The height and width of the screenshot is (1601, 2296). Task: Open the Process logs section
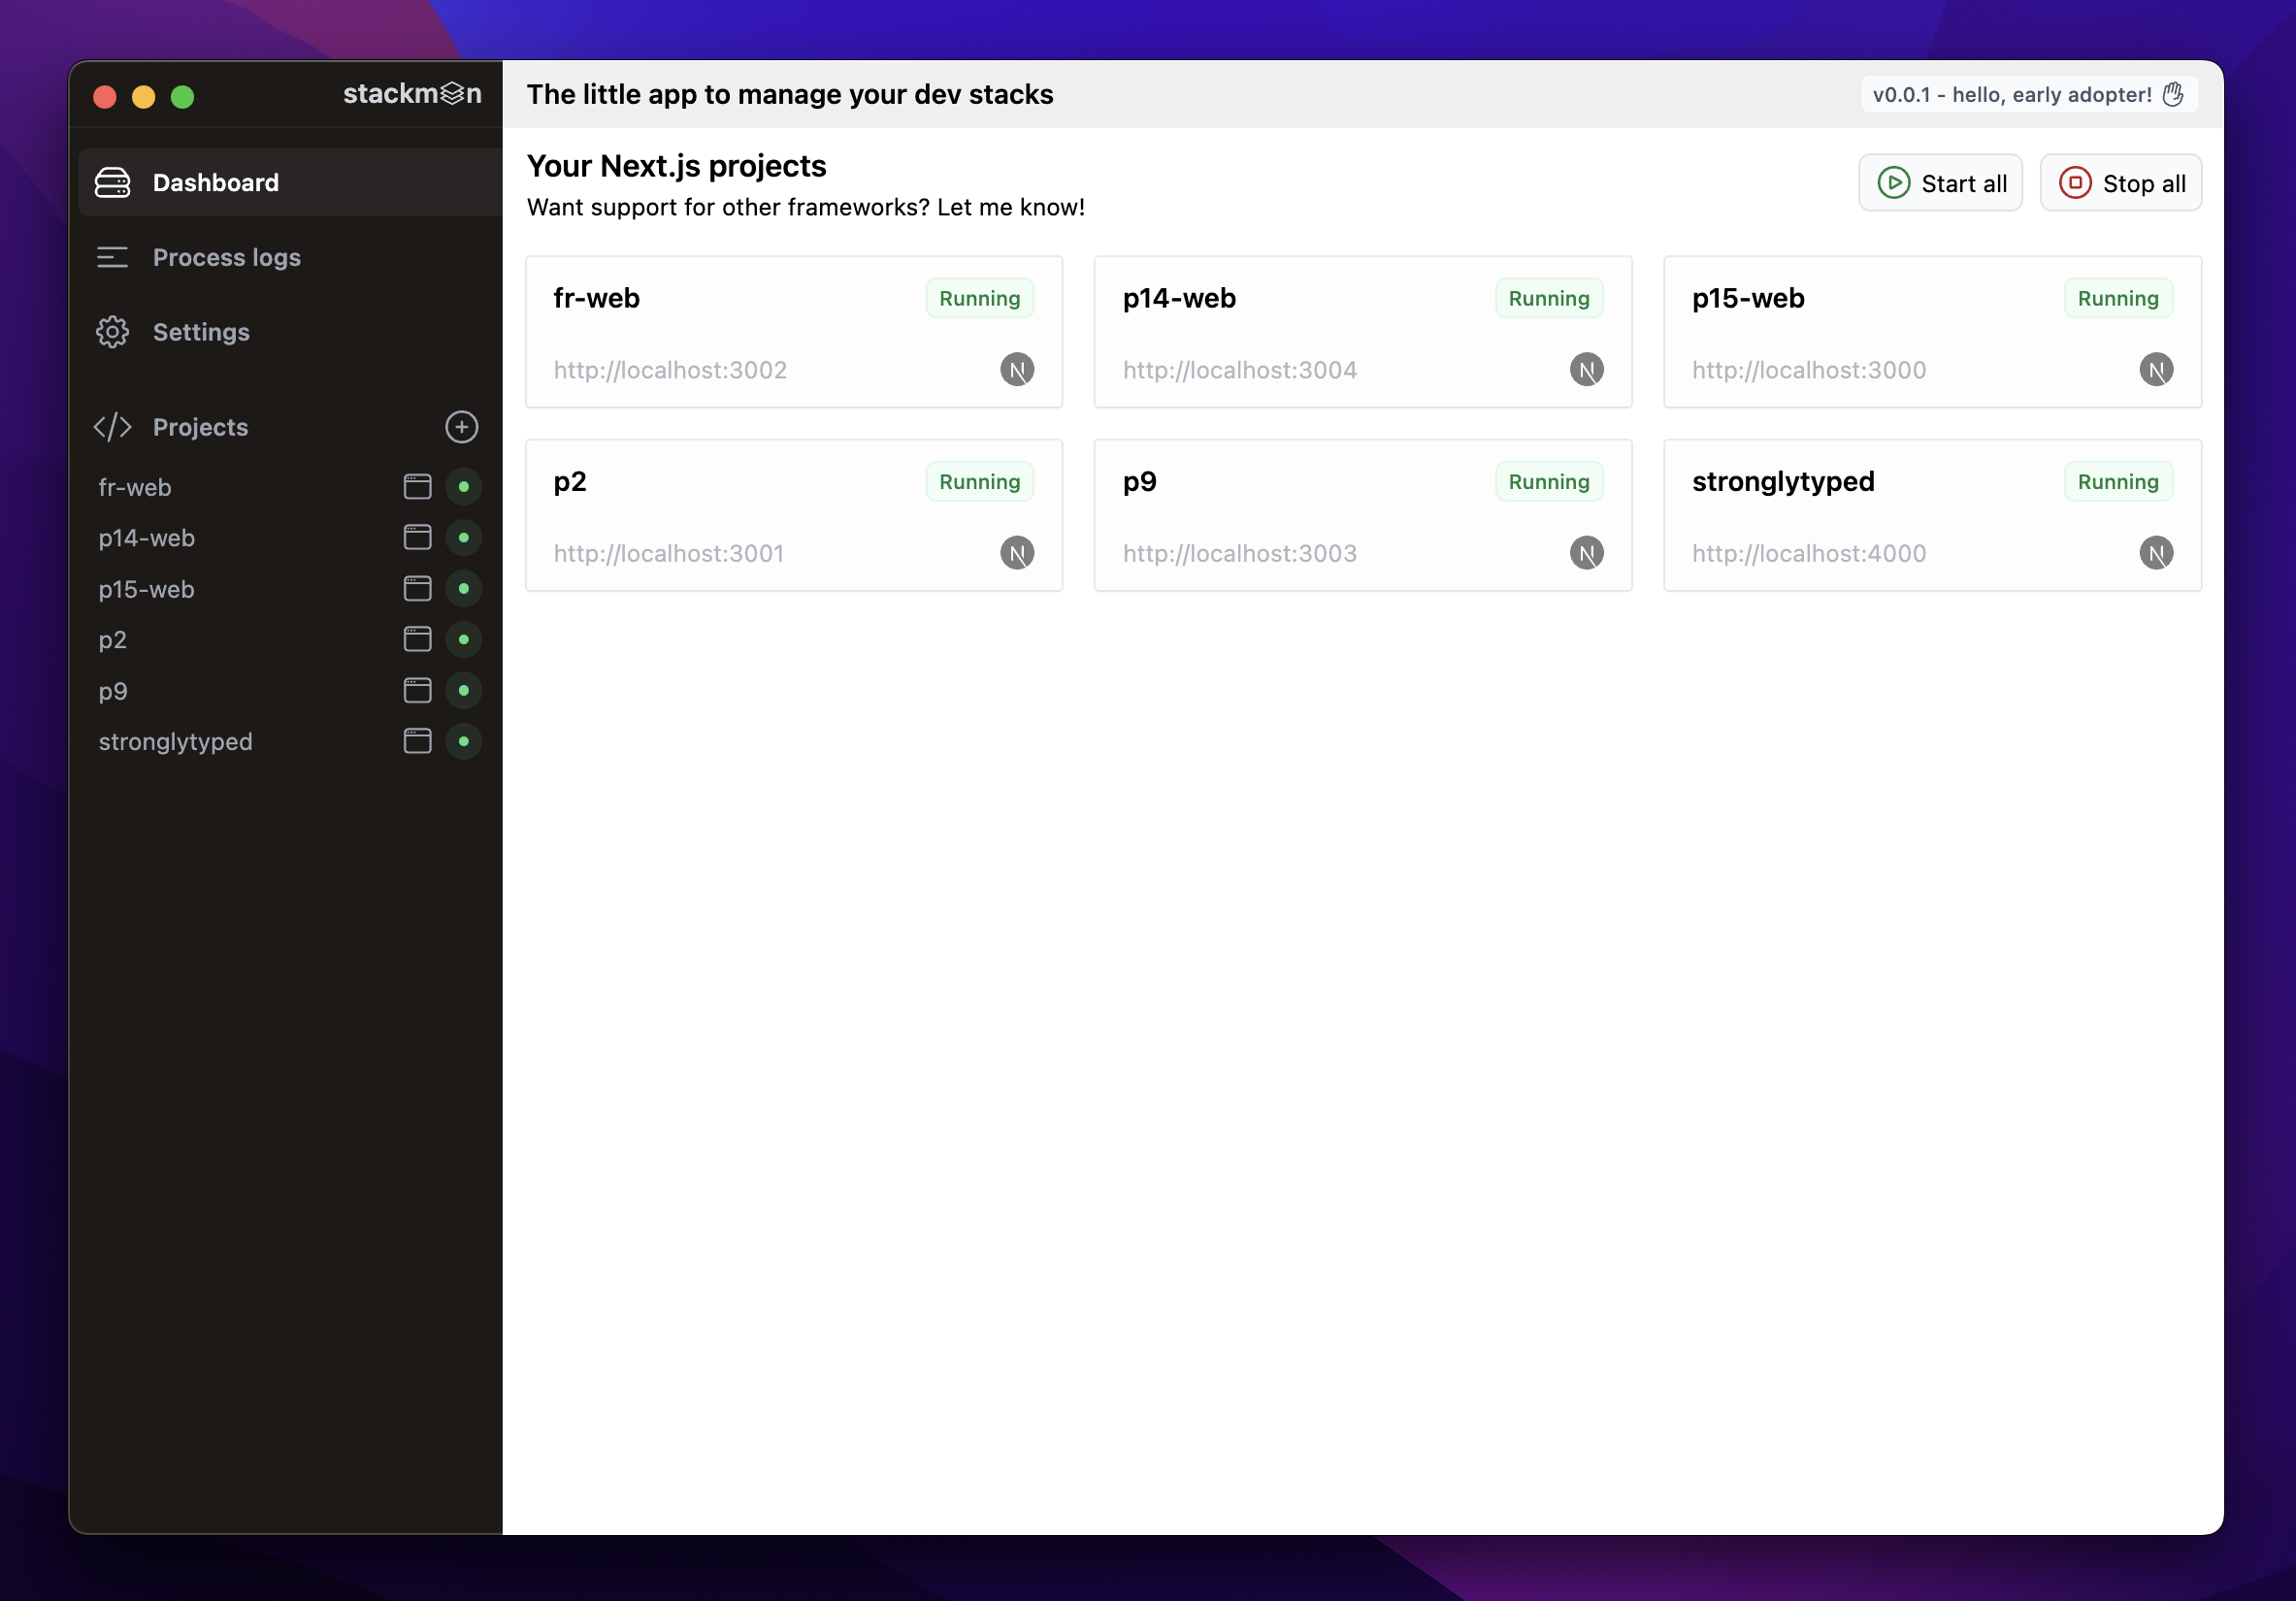[x=227, y=257]
